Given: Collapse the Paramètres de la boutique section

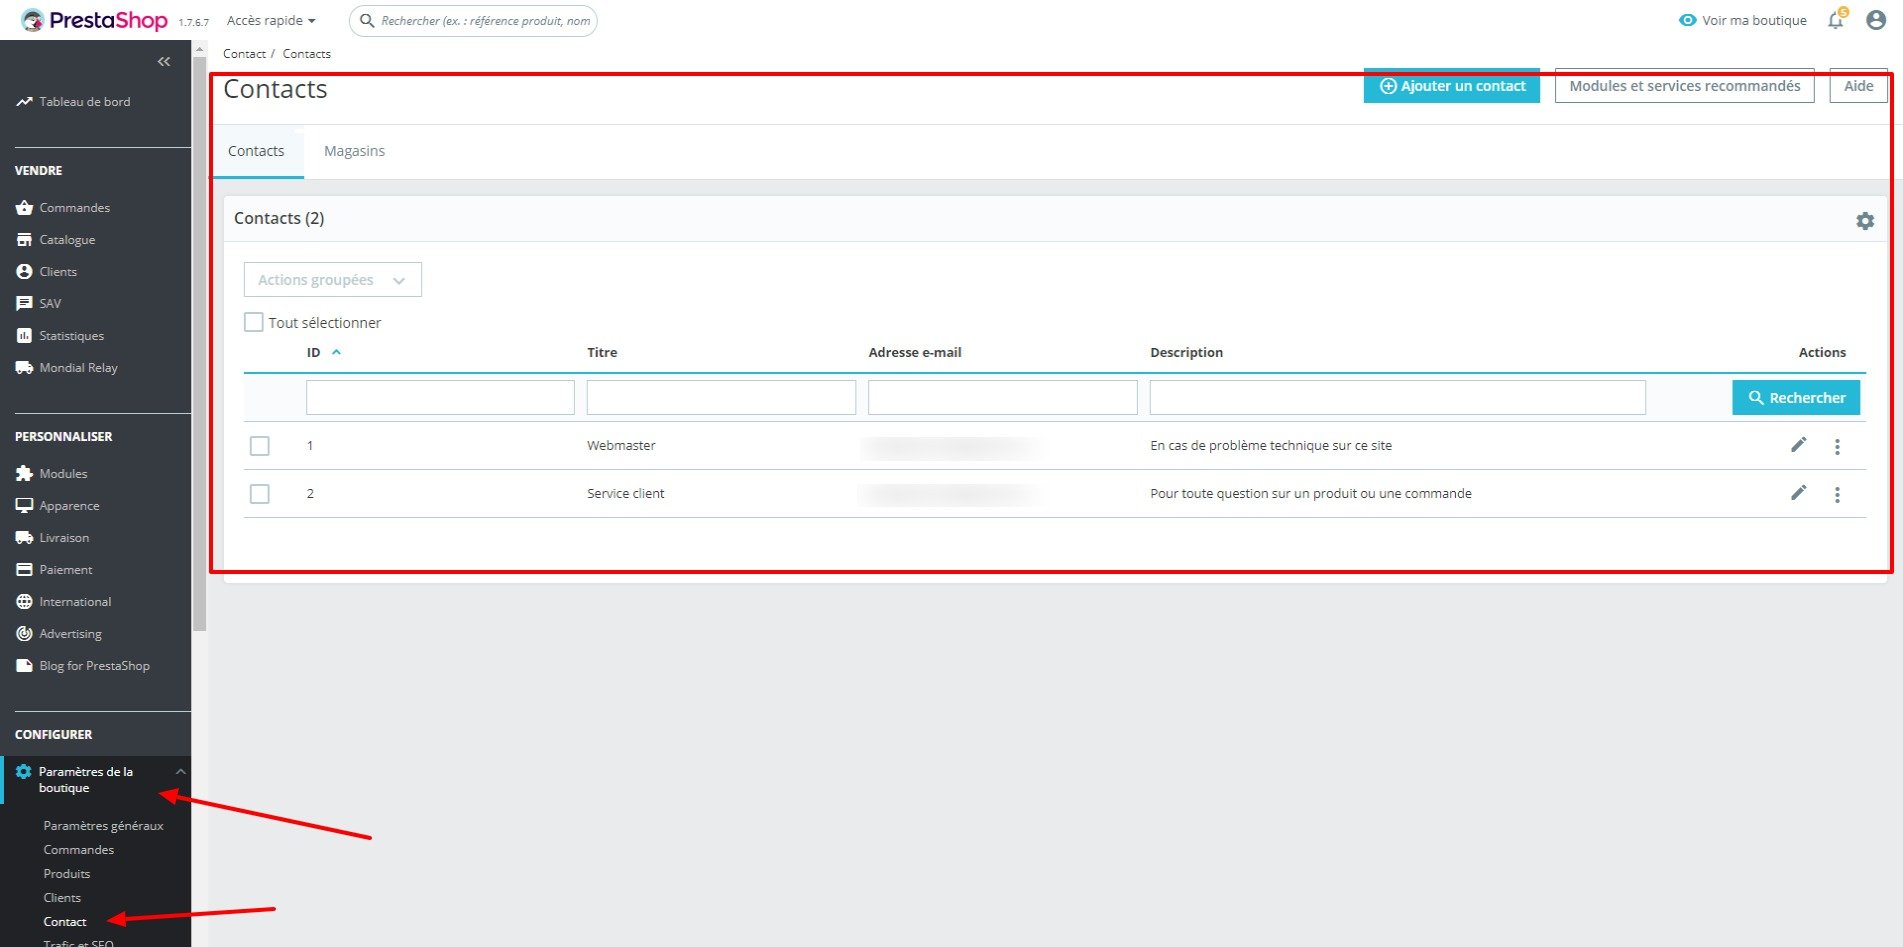Looking at the screenshot, I should [181, 771].
